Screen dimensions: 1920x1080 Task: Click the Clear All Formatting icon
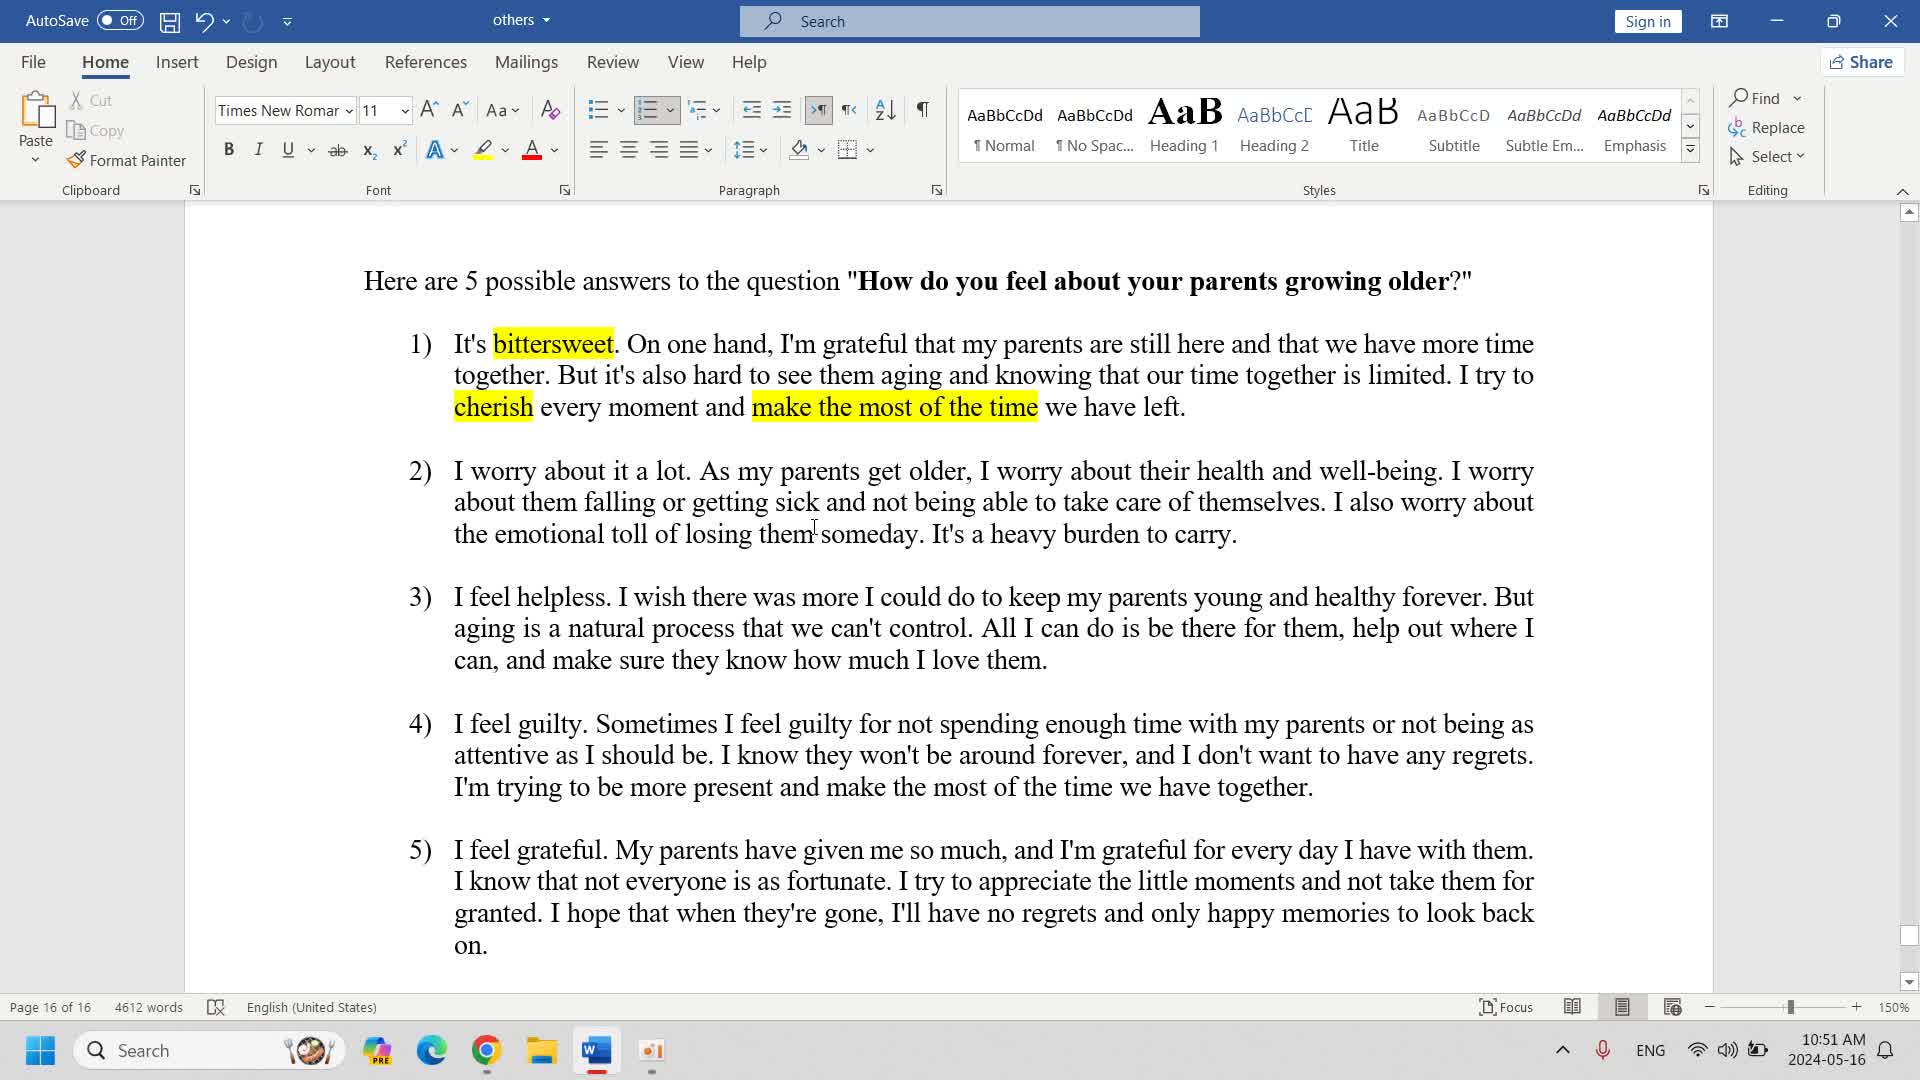coord(550,110)
